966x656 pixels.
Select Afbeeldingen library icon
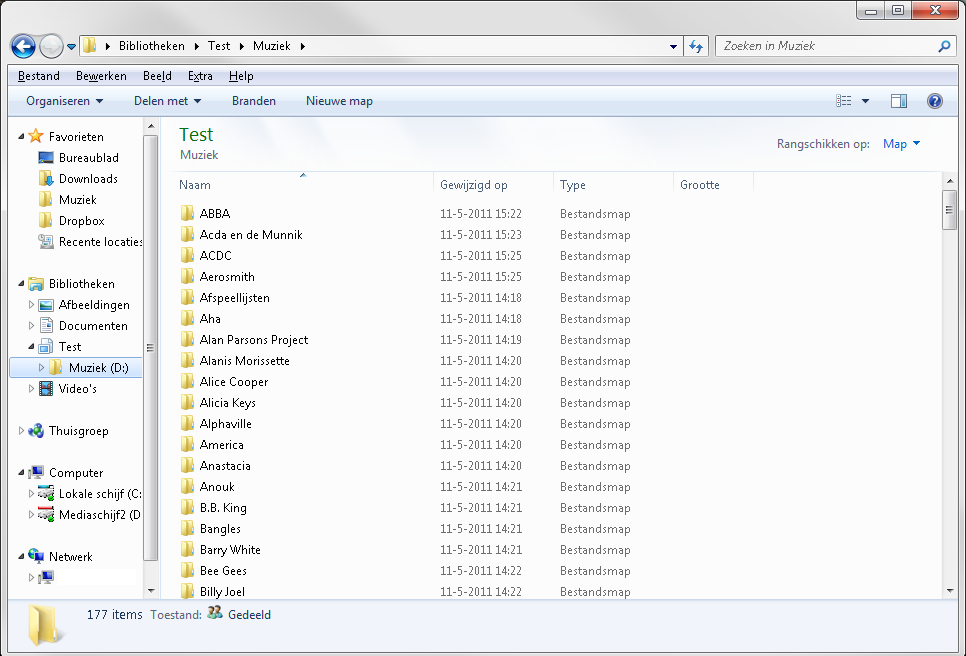(46, 305)
